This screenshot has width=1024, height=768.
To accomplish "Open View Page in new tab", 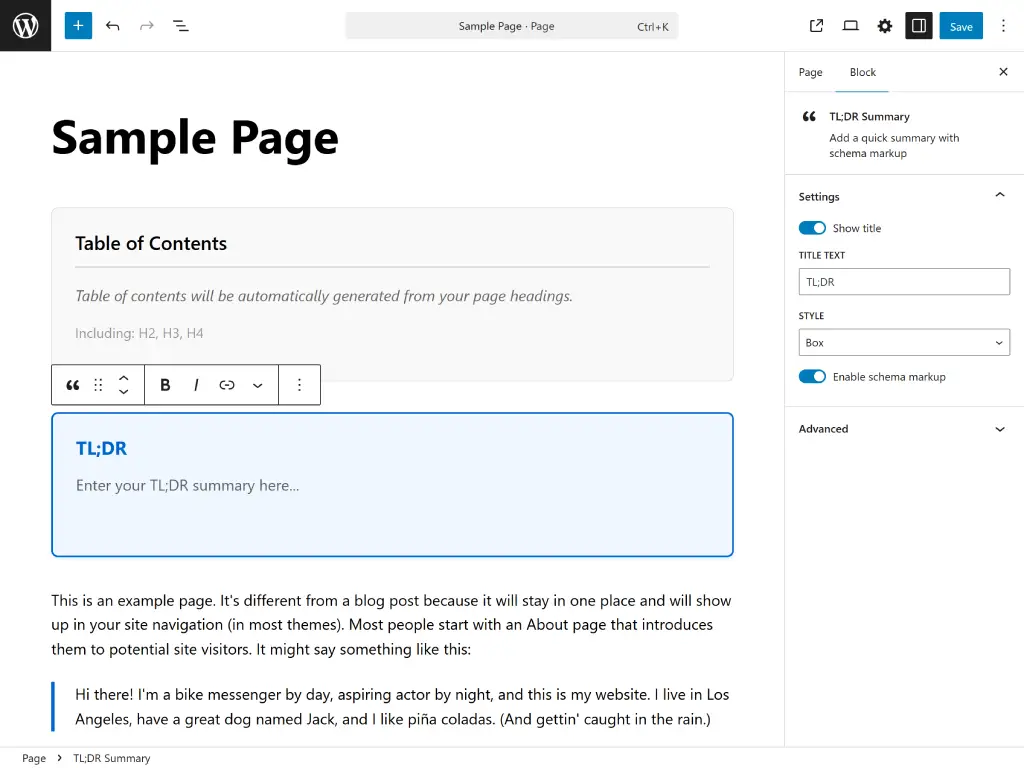I will point(816,26).
